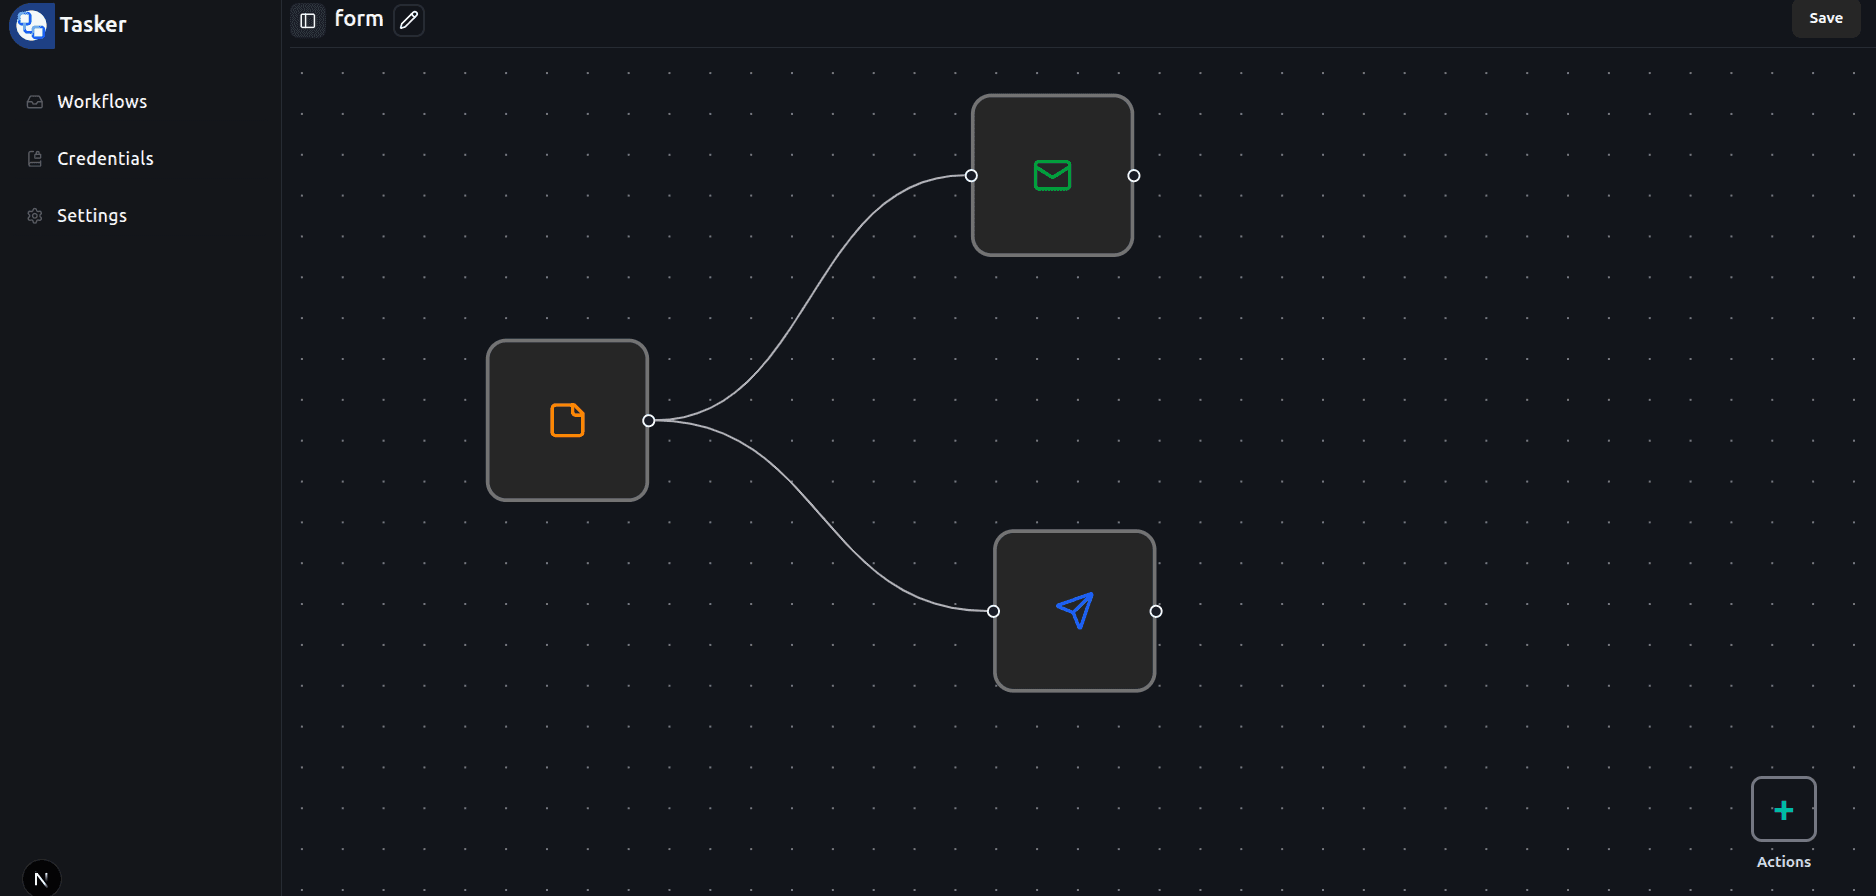Open the Next.js dev tools indicator
Viewport: 1876px width, 896px height.
tap(41, 879)
